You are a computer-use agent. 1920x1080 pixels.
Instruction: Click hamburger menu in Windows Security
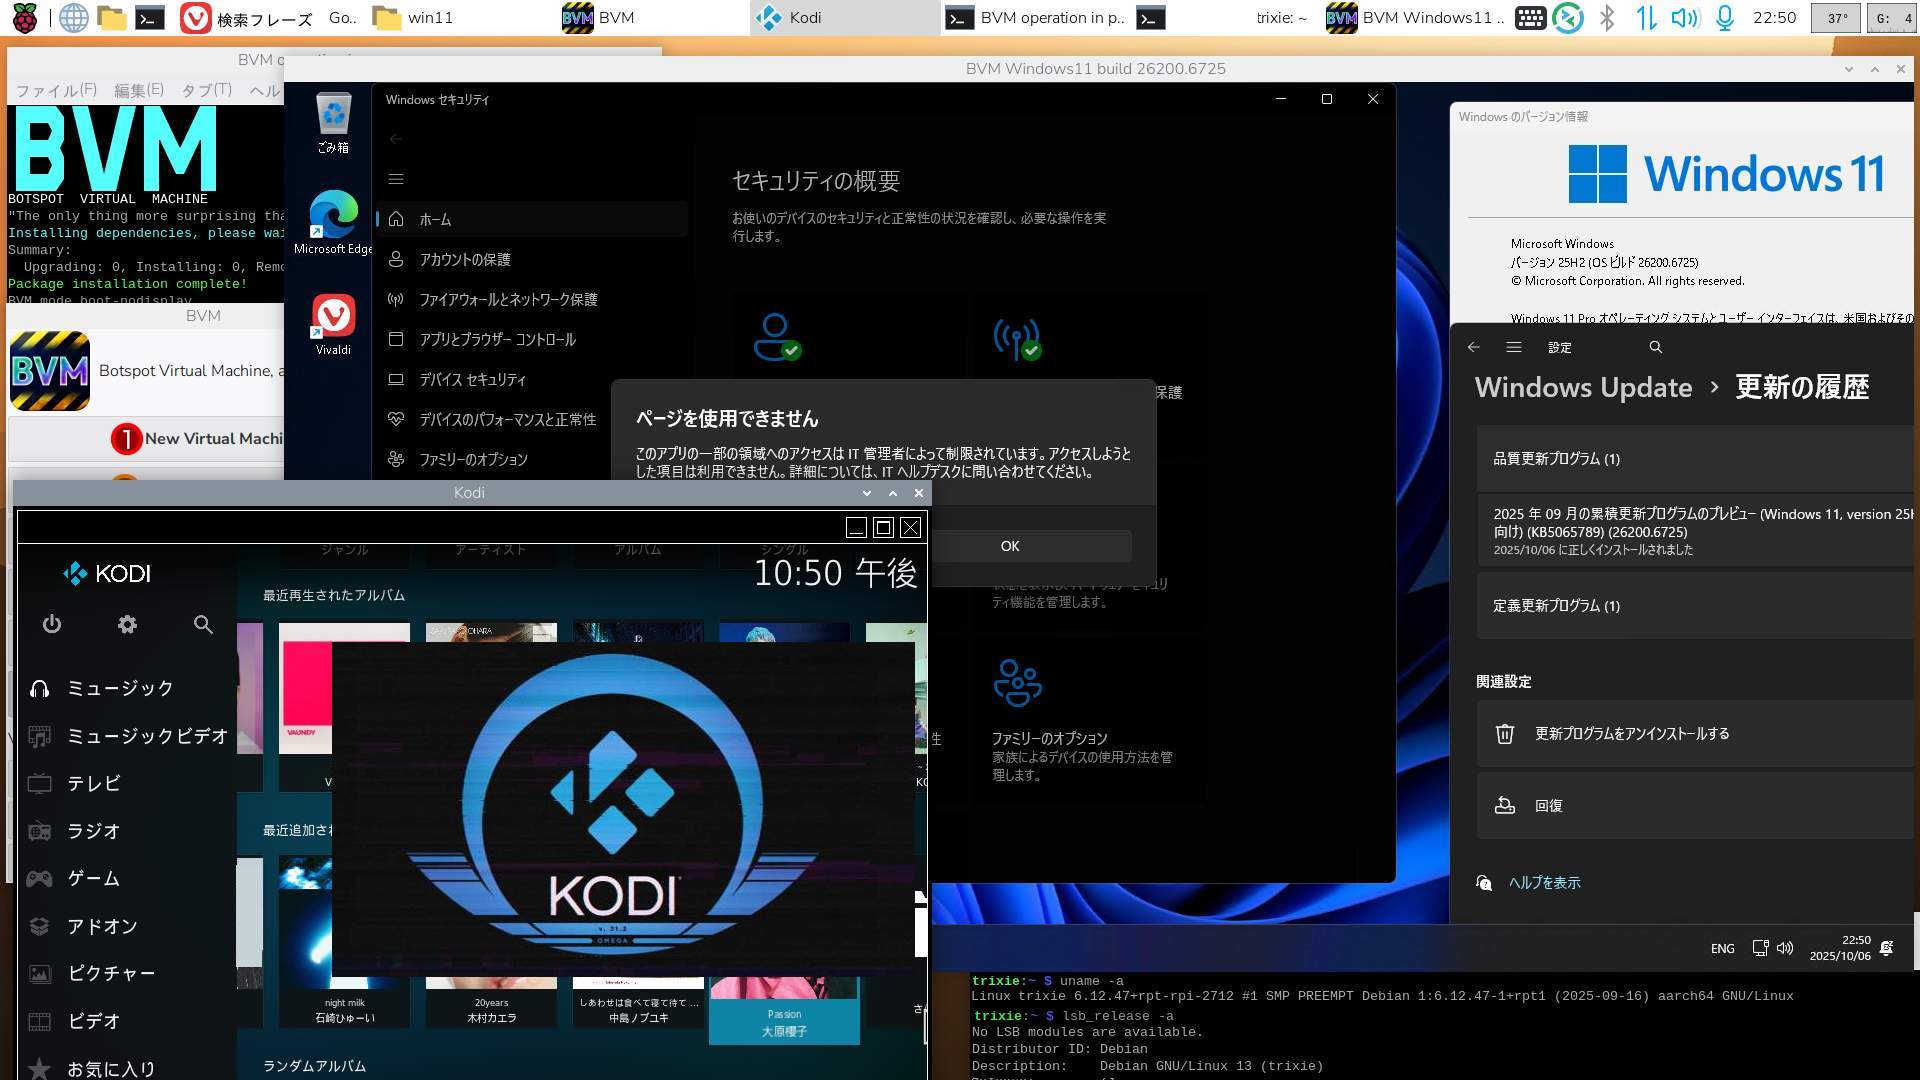(396, 179)
